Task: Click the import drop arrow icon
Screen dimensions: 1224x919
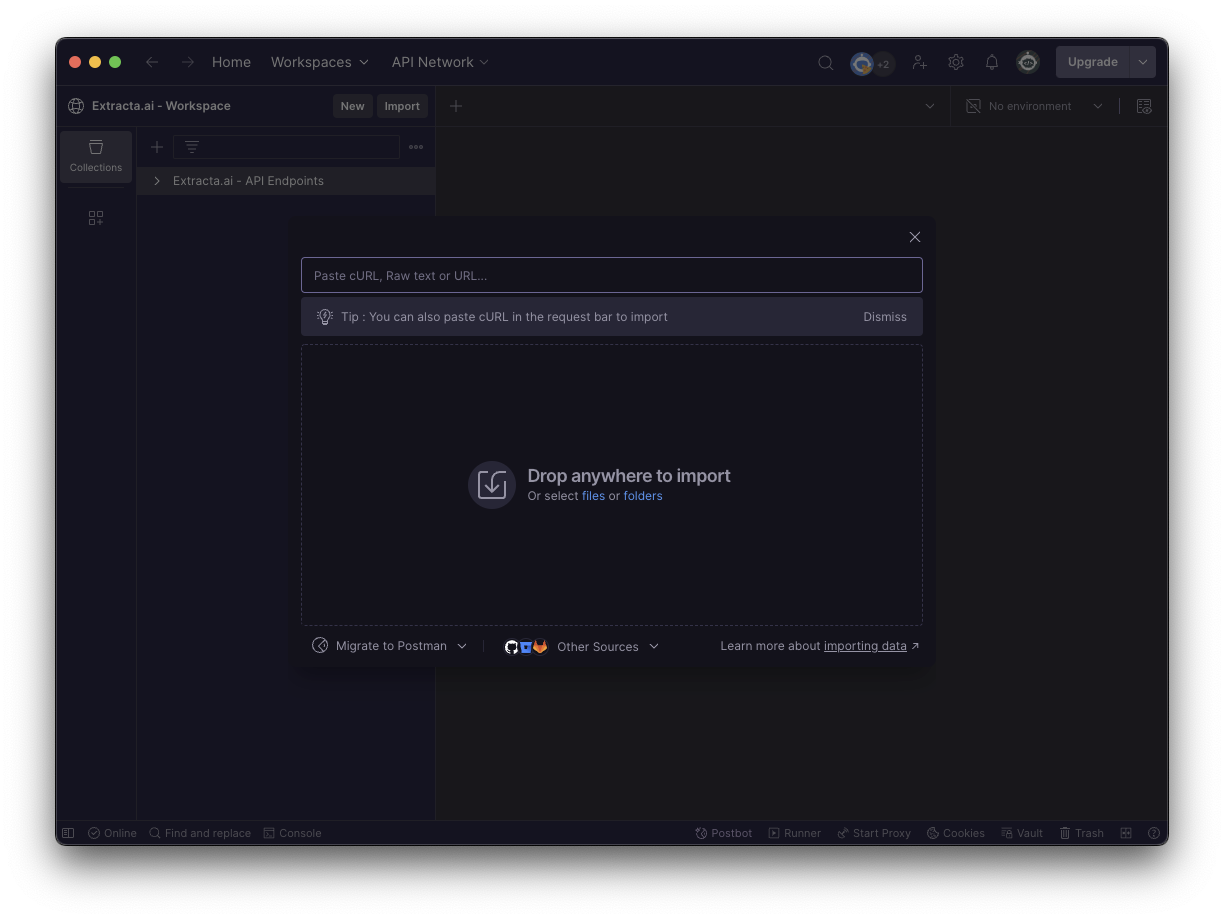Action: (x=492, y=485)
